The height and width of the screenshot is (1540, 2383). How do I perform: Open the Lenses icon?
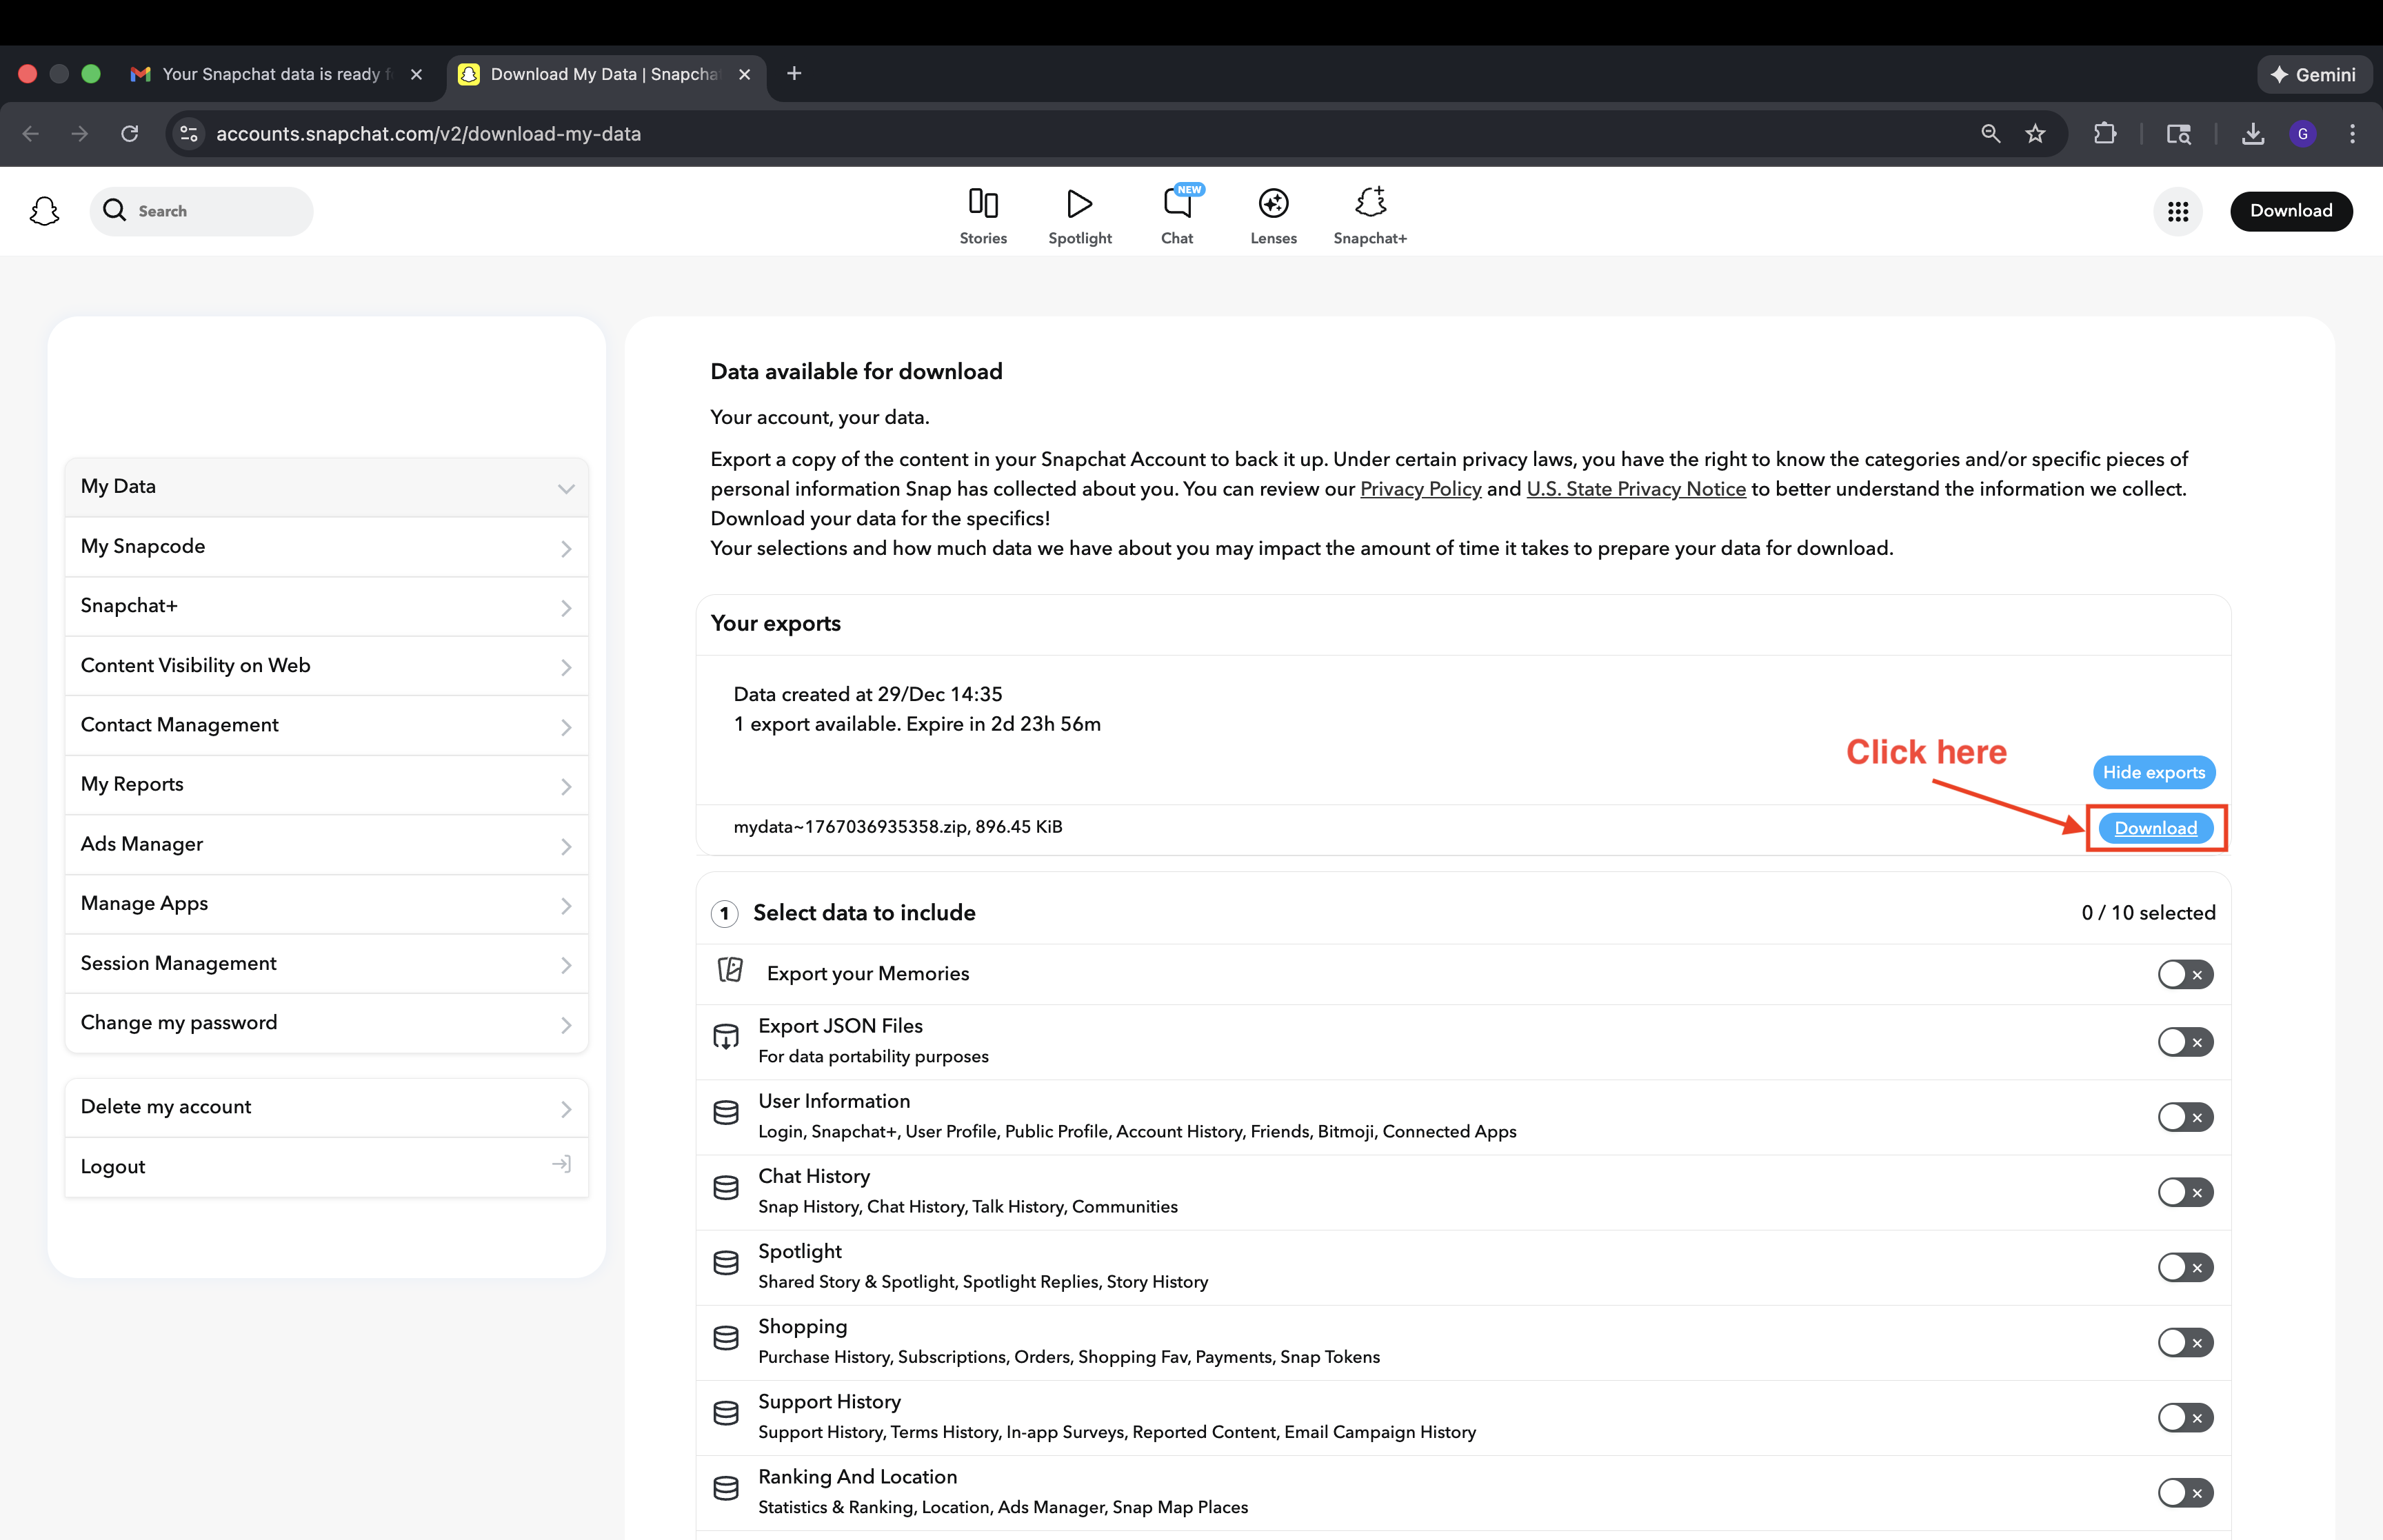(1272, 204)
